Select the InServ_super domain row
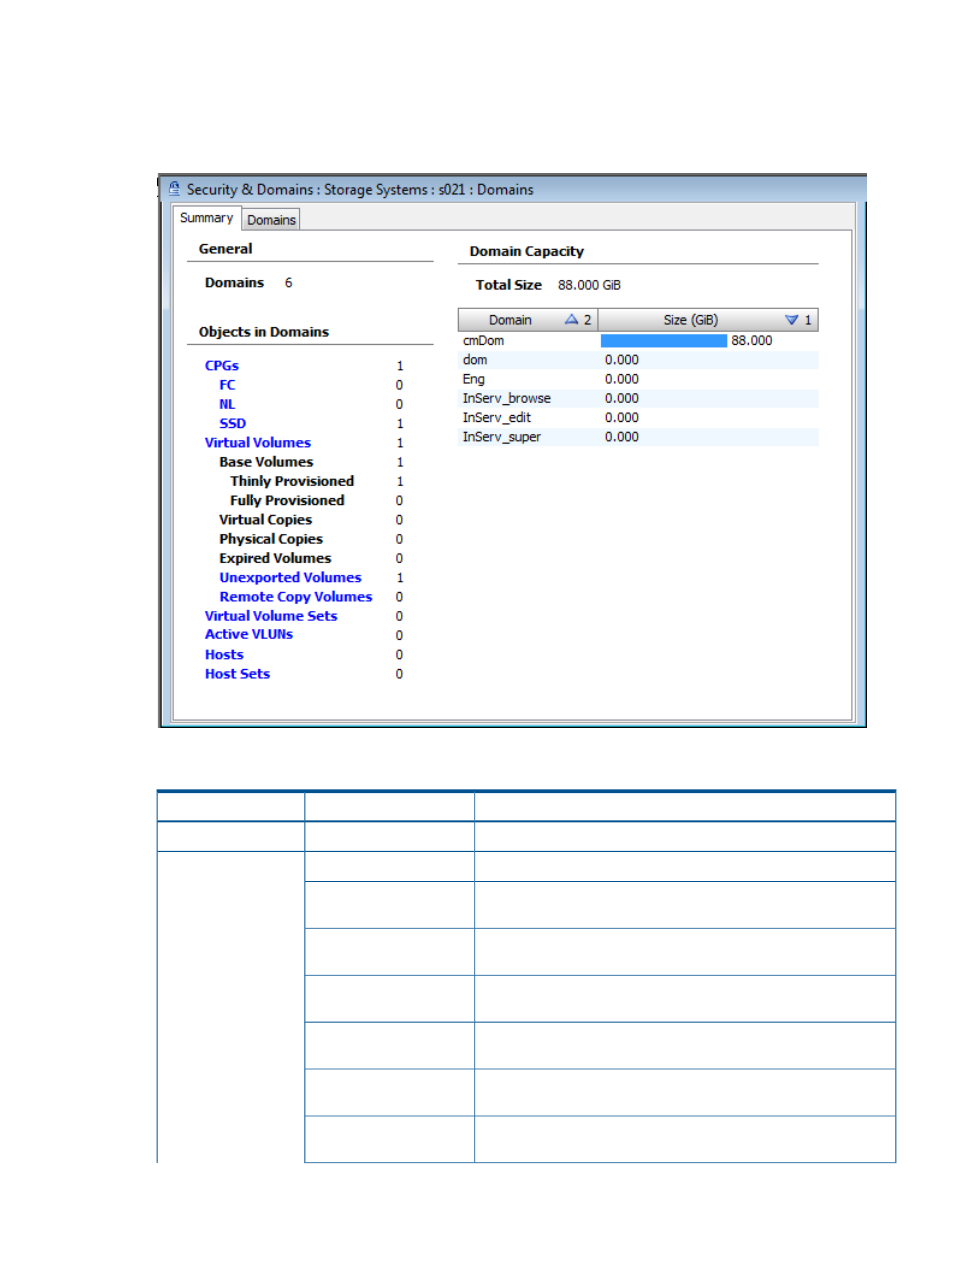This screenshot has width=954, height=1270. (638, 437)
